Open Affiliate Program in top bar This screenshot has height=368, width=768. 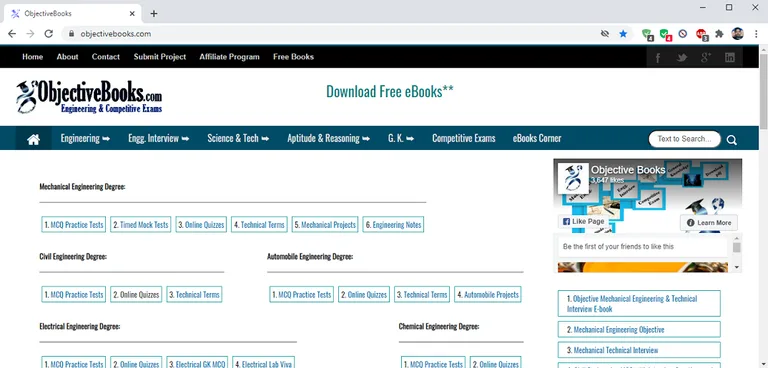229,57
